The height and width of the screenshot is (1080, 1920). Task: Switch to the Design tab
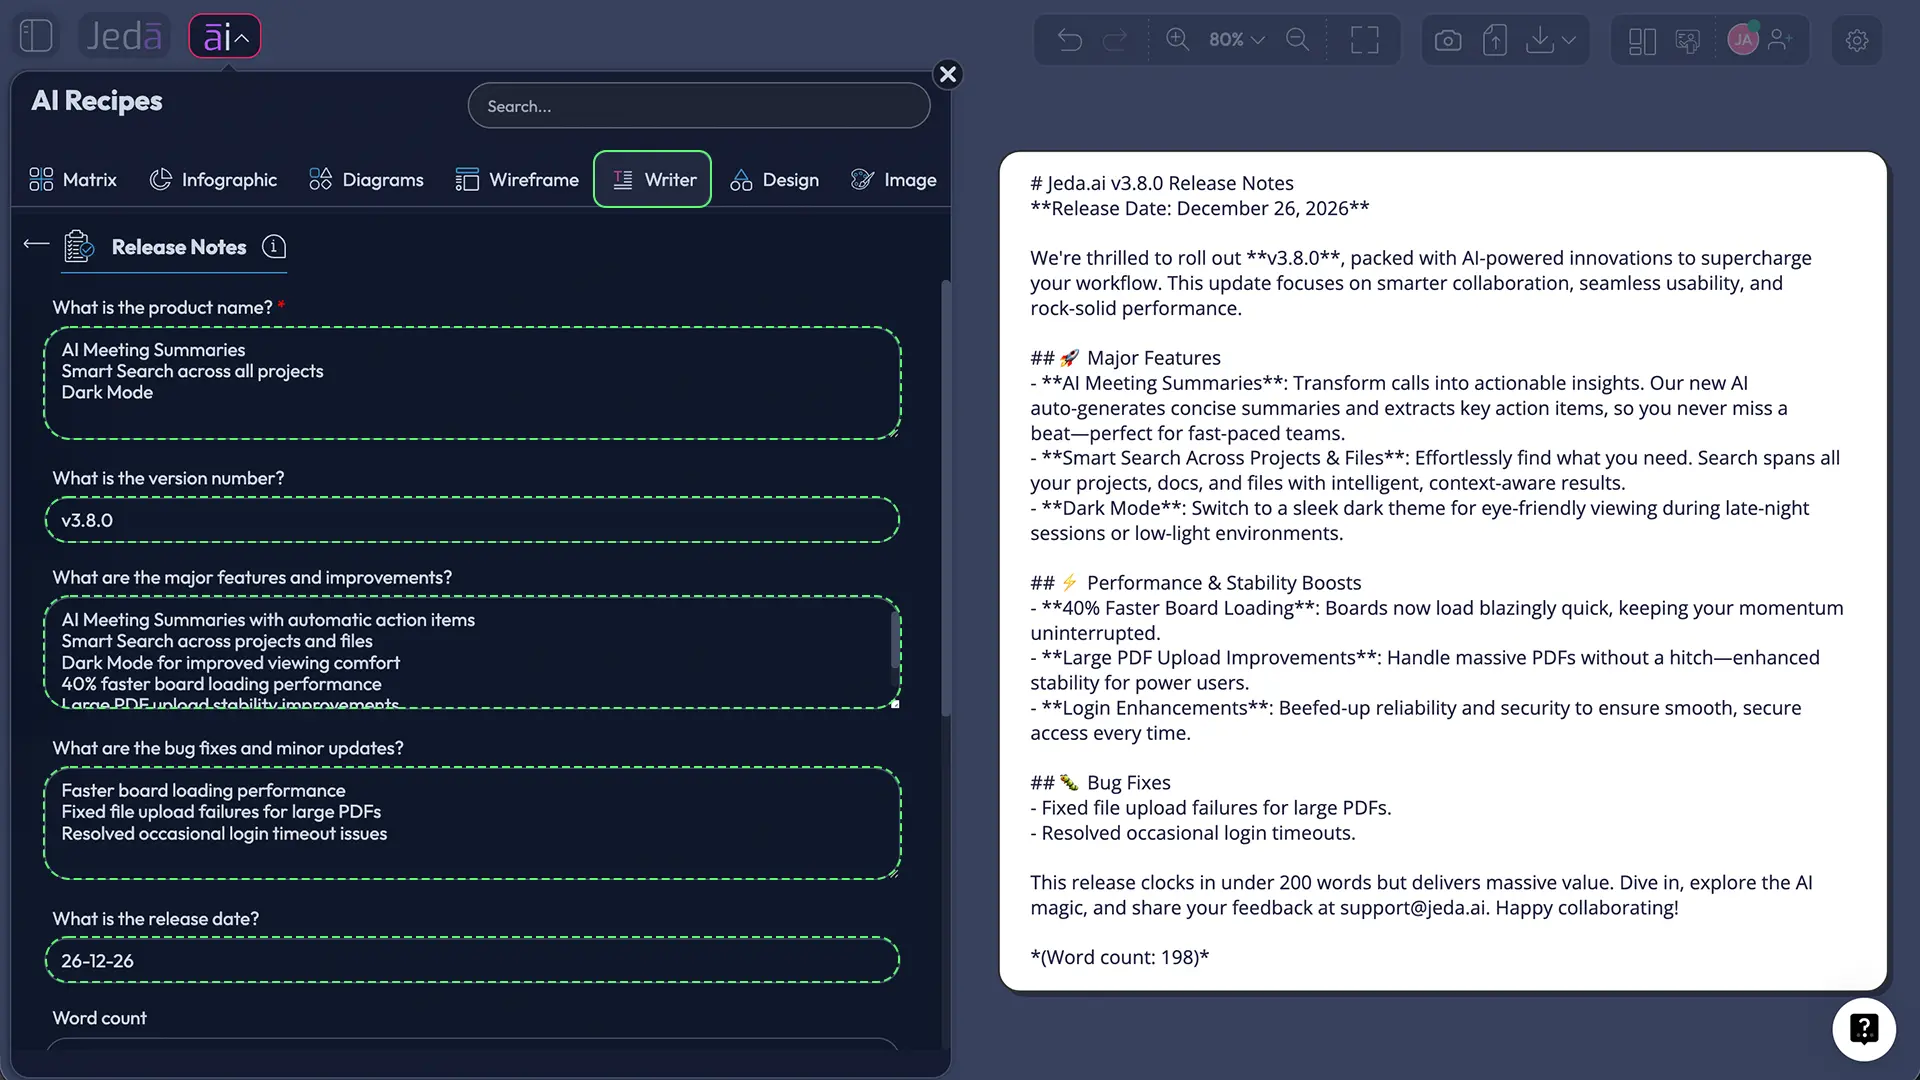pos(775,180)
